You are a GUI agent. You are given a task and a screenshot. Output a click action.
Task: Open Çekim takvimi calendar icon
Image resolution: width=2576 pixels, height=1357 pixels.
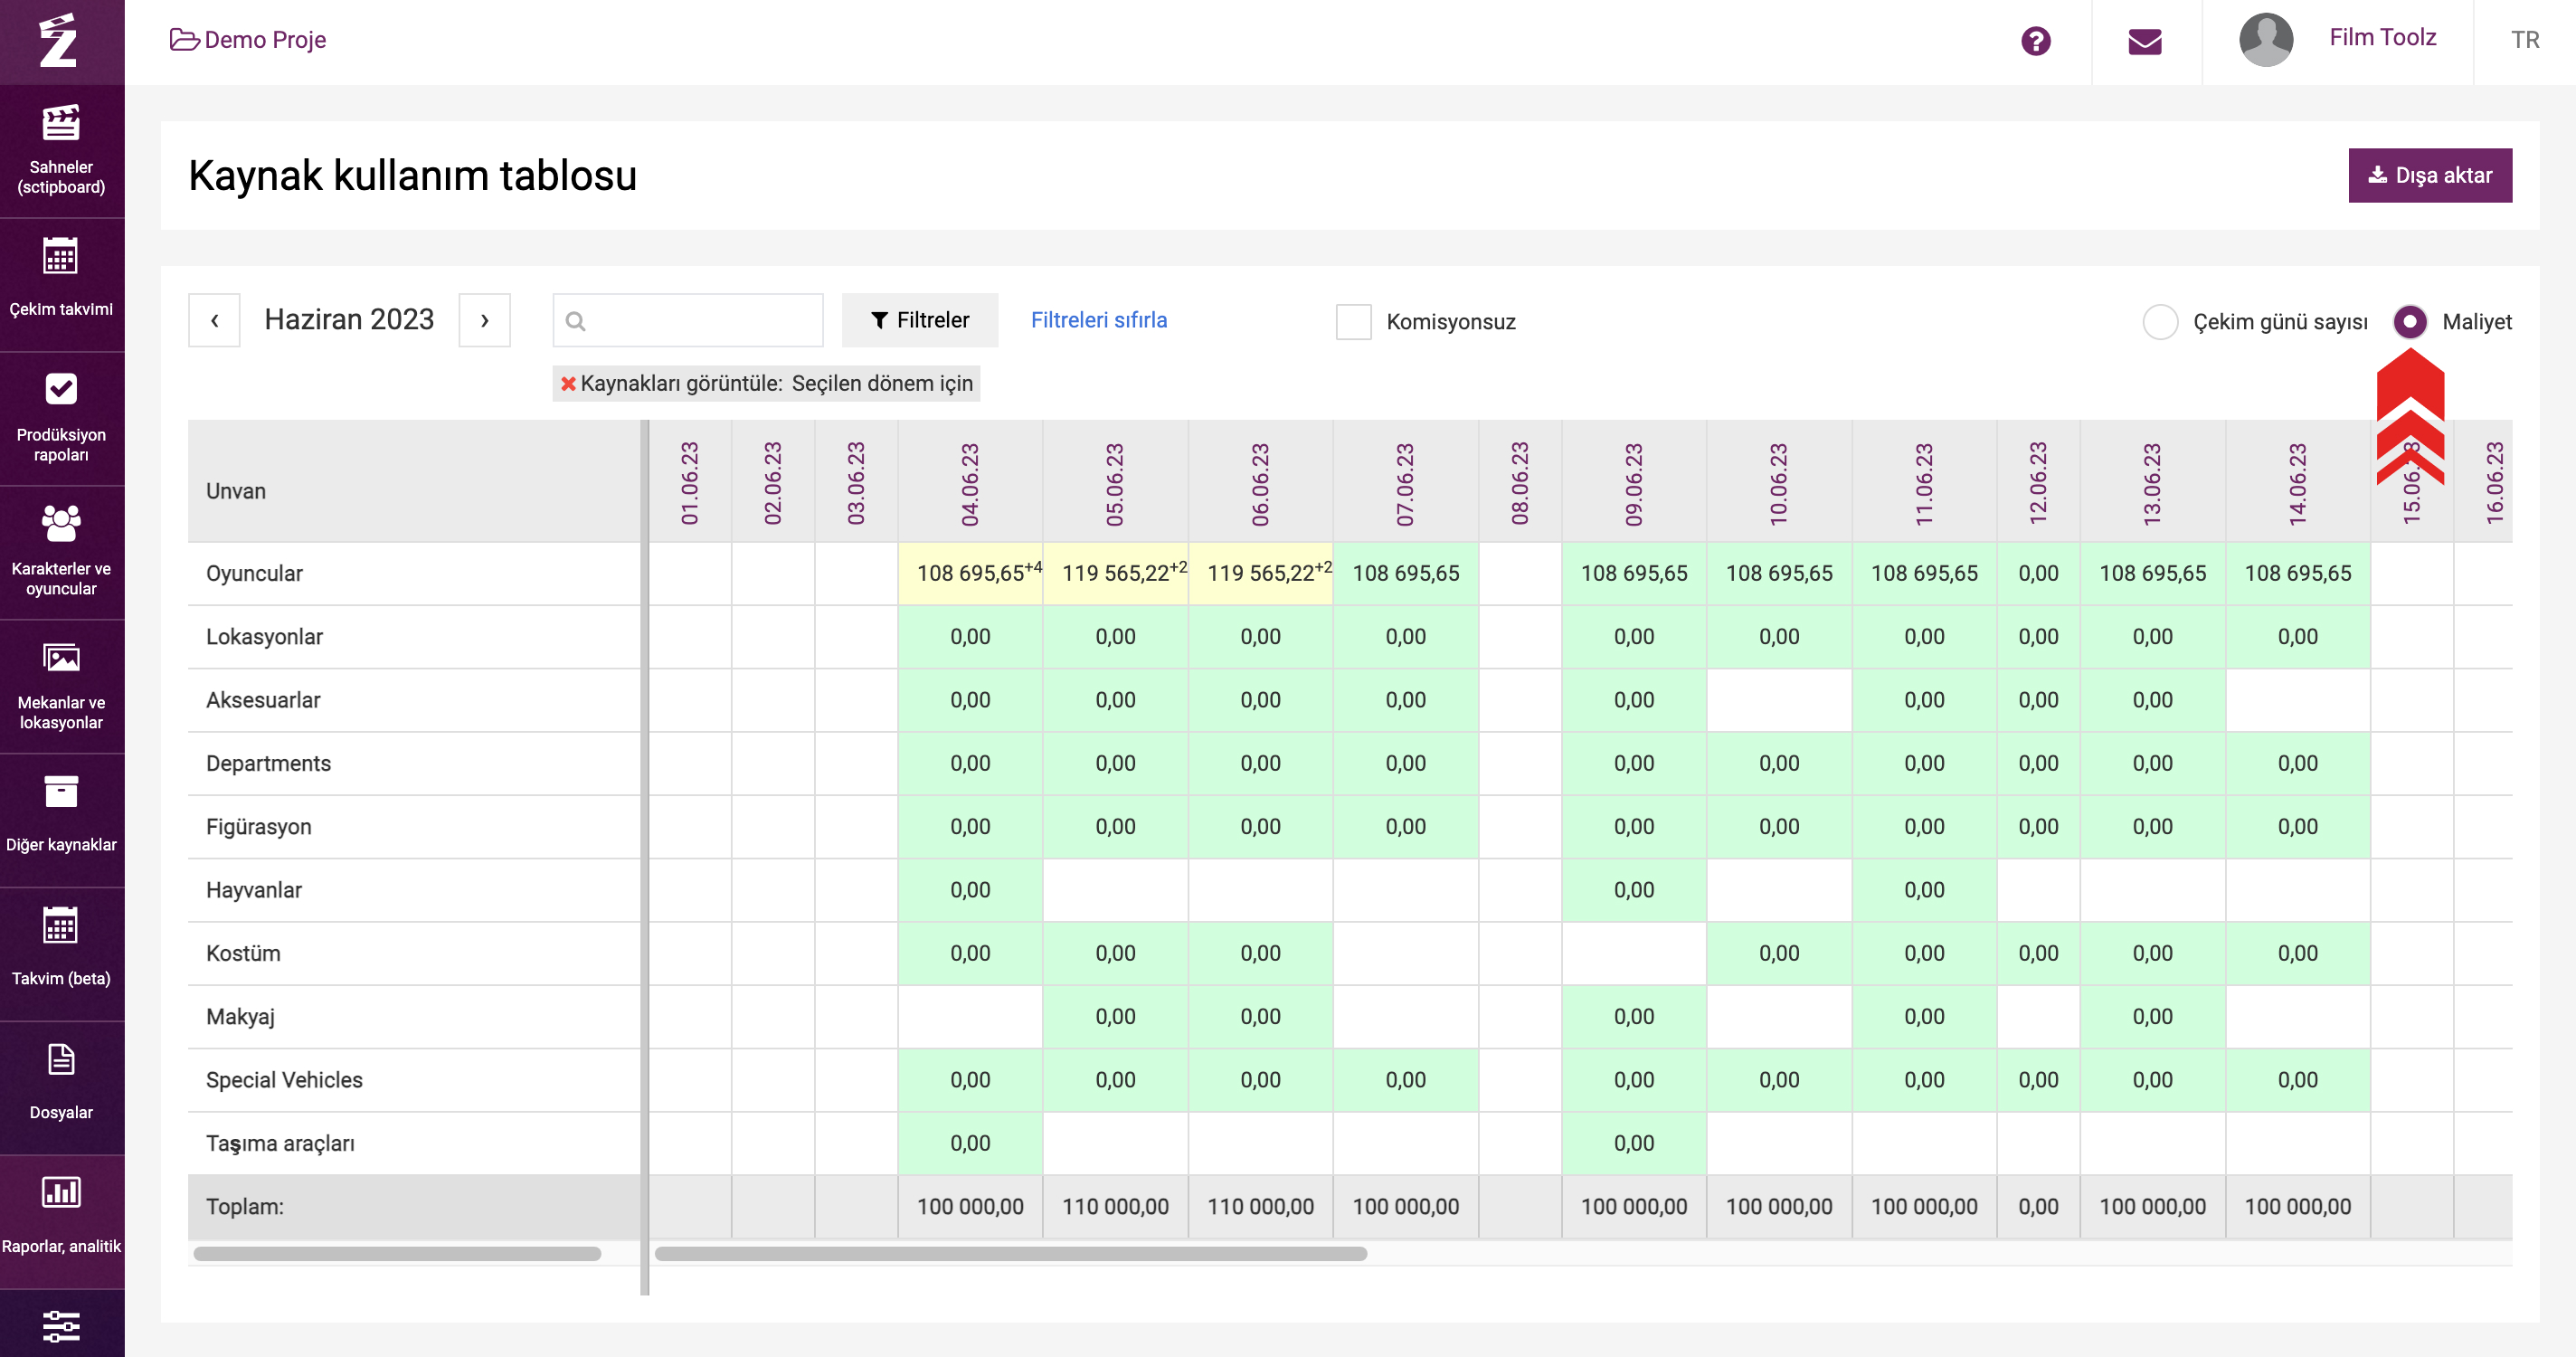click(x=61, y=258)
